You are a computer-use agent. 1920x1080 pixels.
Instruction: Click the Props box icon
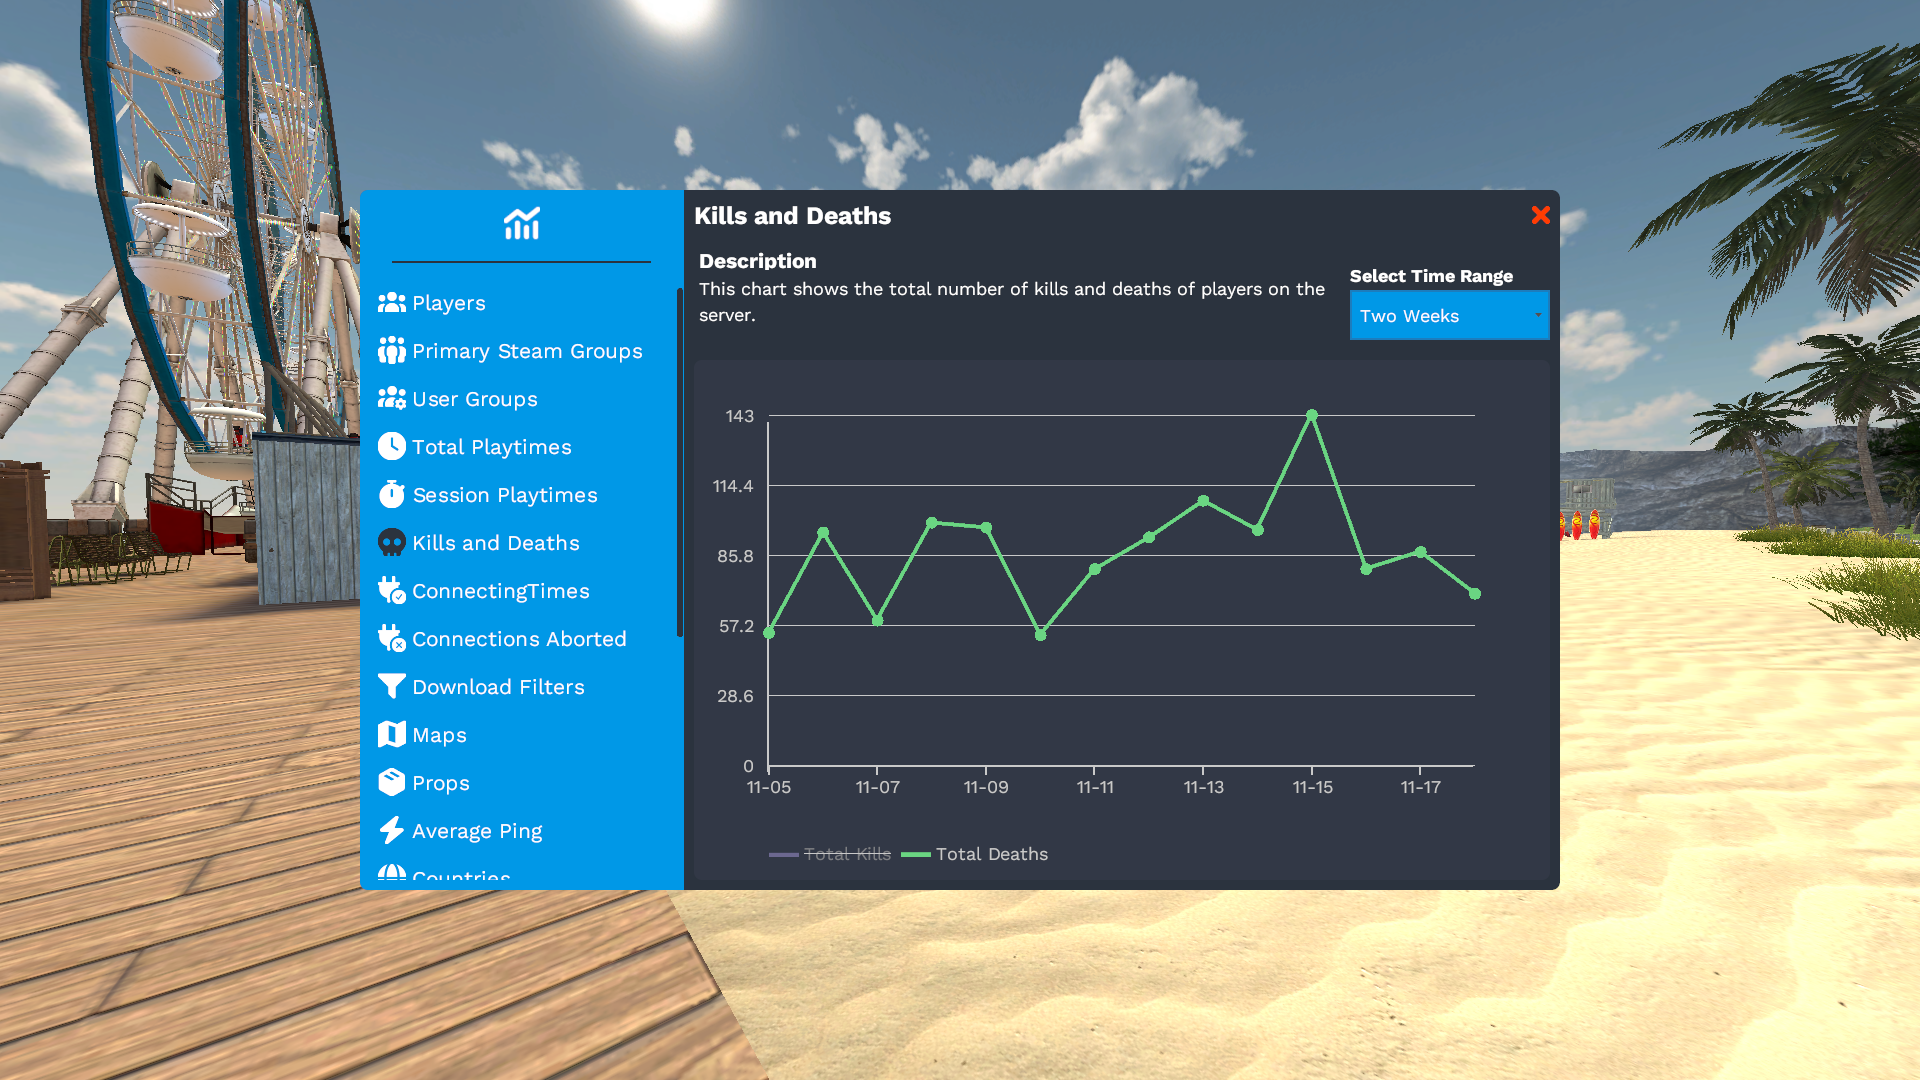(392, 782)
